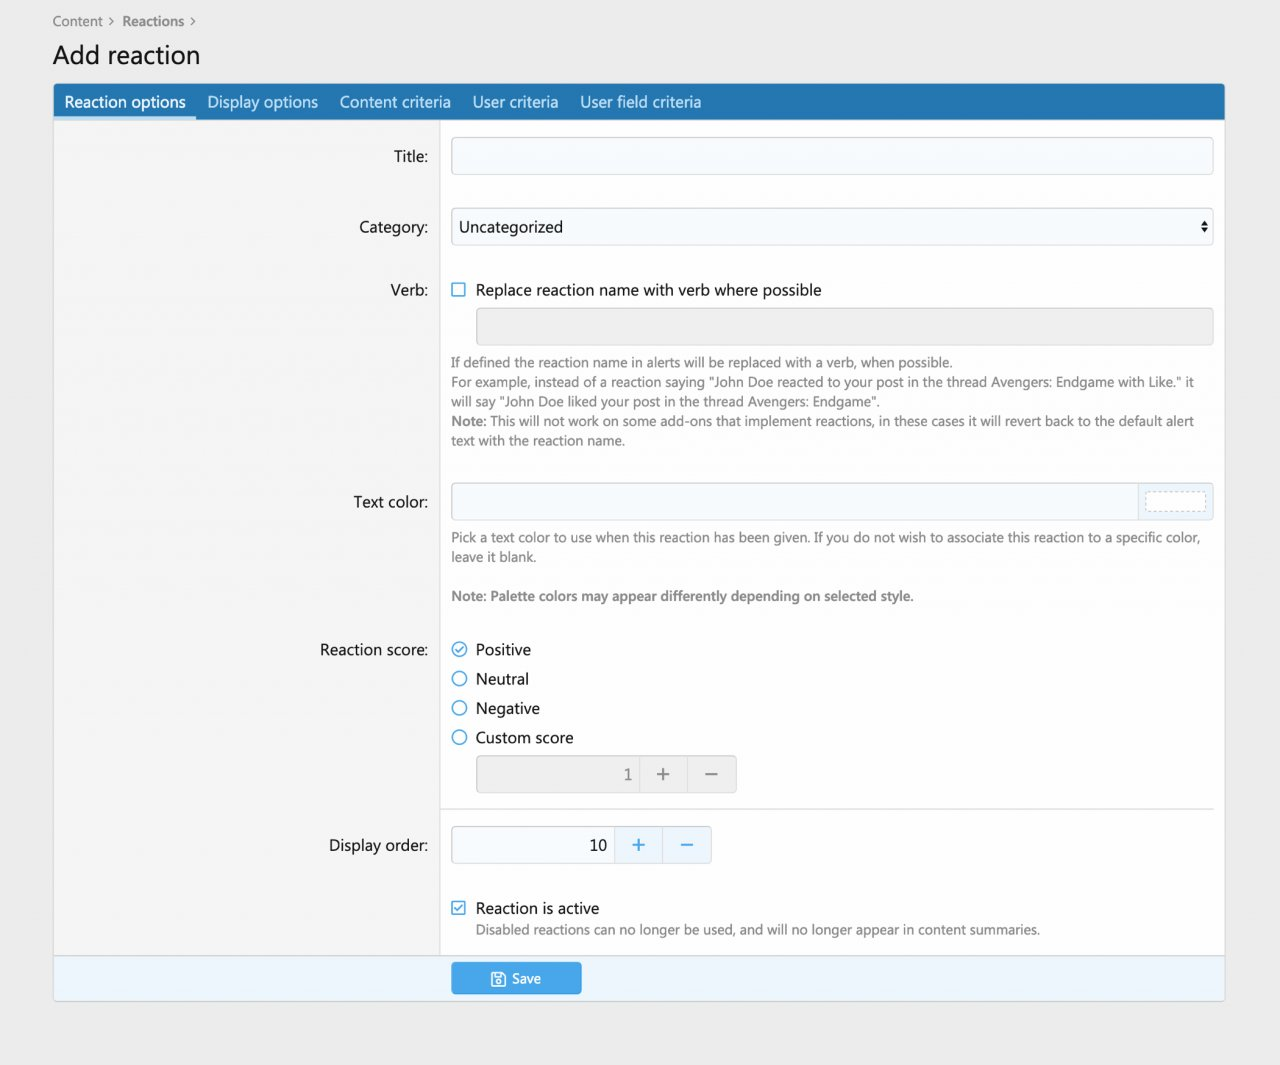Enable replace reaction name with verb
This screenshot has height=1065, width=1280.
[x=459, y=290]
